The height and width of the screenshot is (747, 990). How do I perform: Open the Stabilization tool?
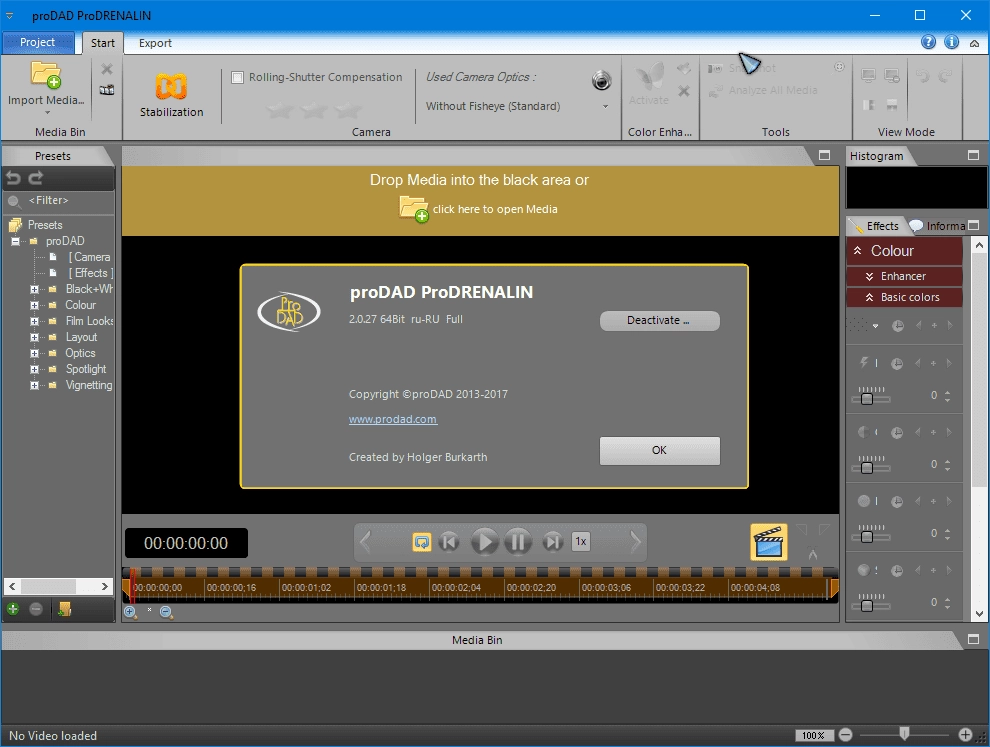tap(171, 95)
